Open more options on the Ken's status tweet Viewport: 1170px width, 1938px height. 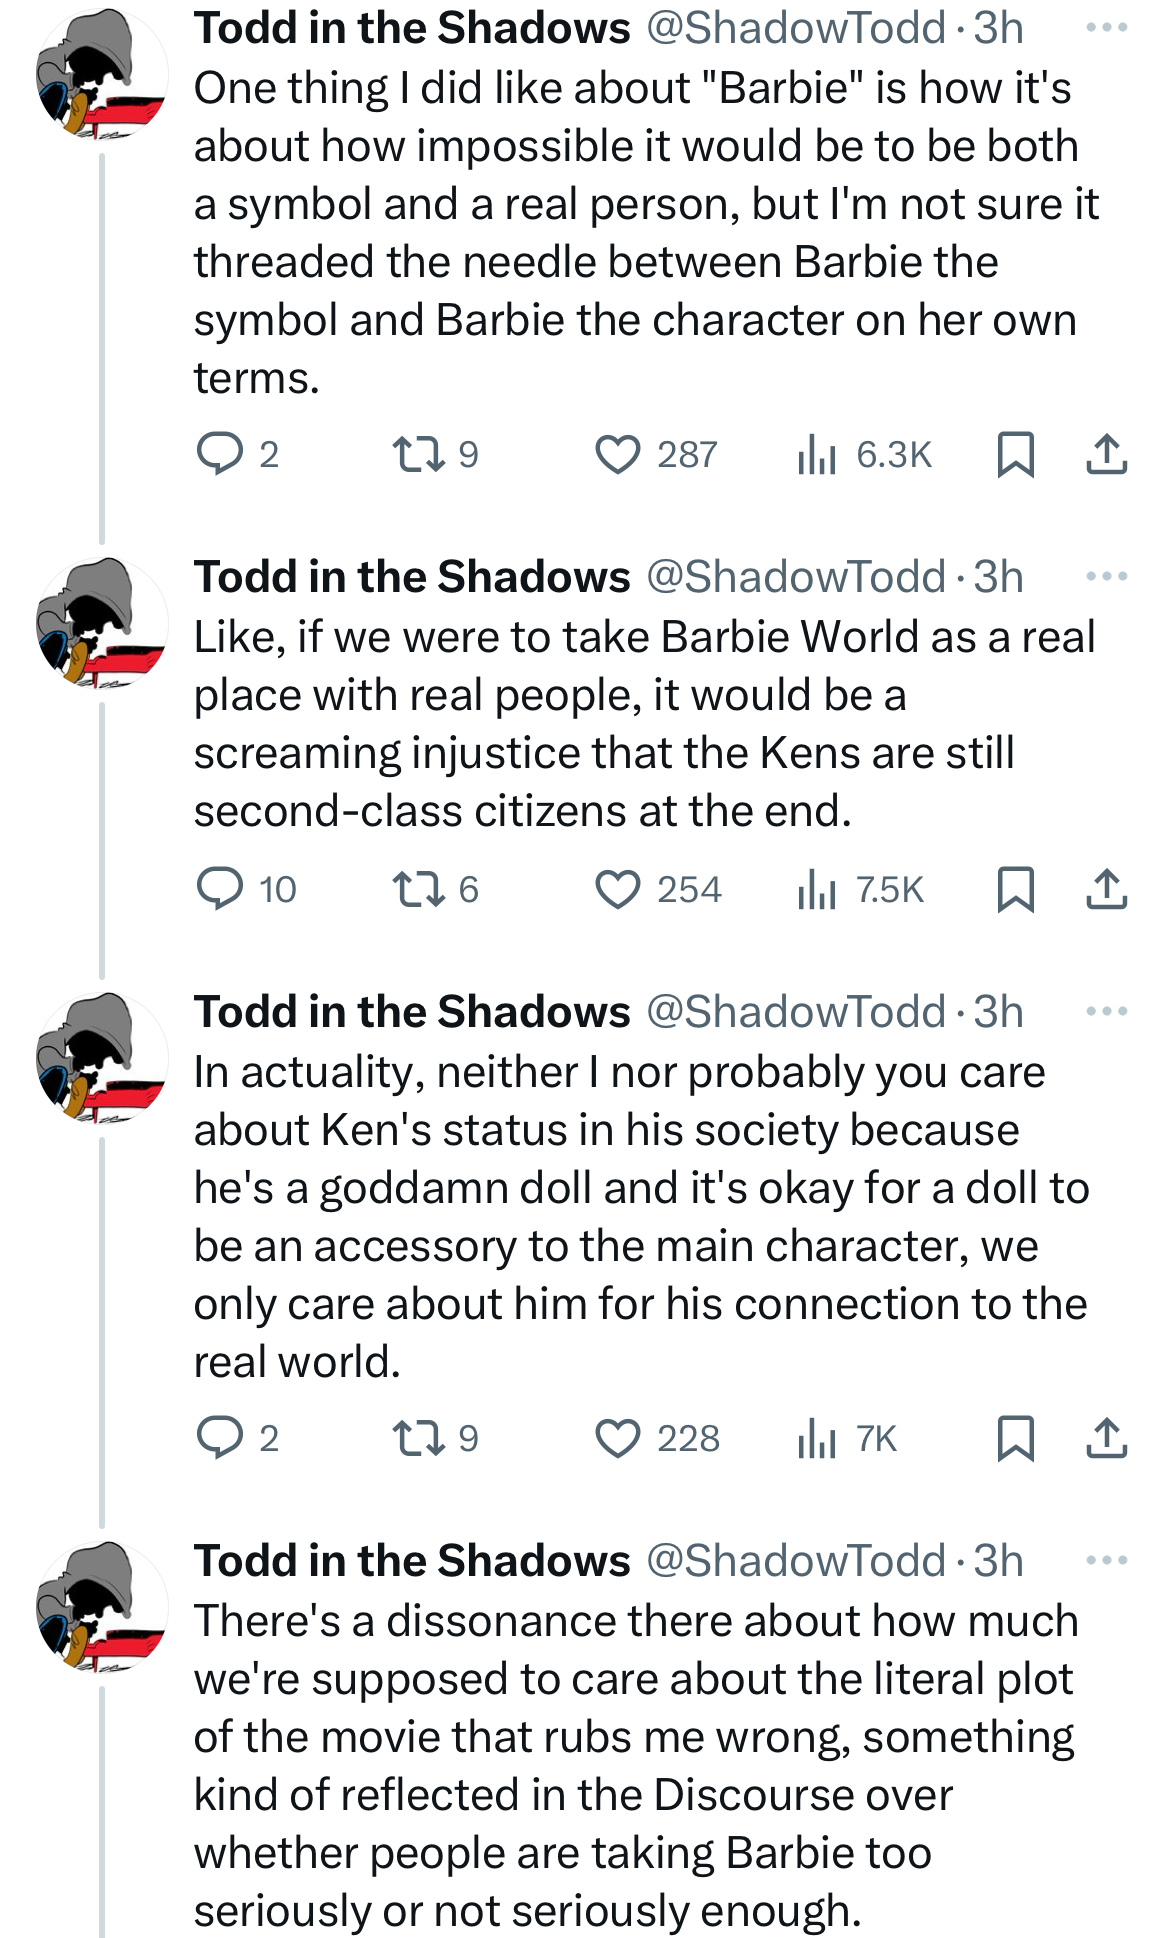[1107, 1012]
